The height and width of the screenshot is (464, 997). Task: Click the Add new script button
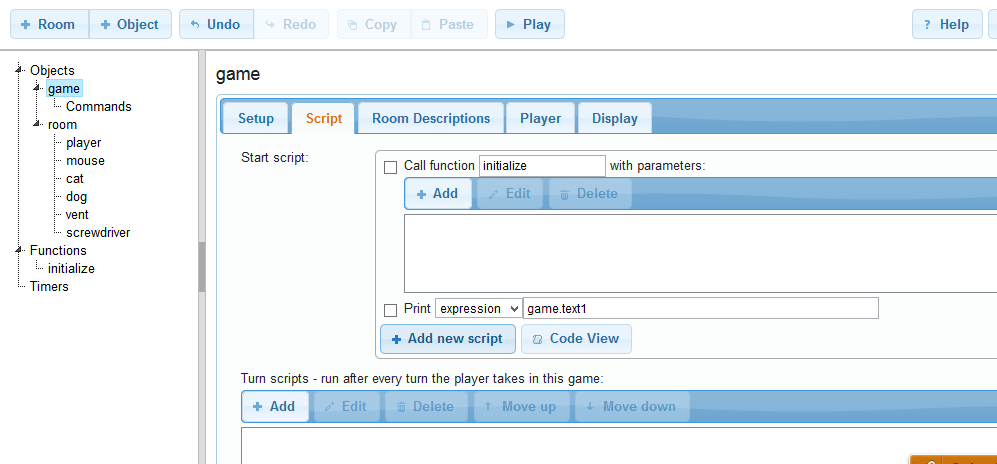(x=448, y=339)
